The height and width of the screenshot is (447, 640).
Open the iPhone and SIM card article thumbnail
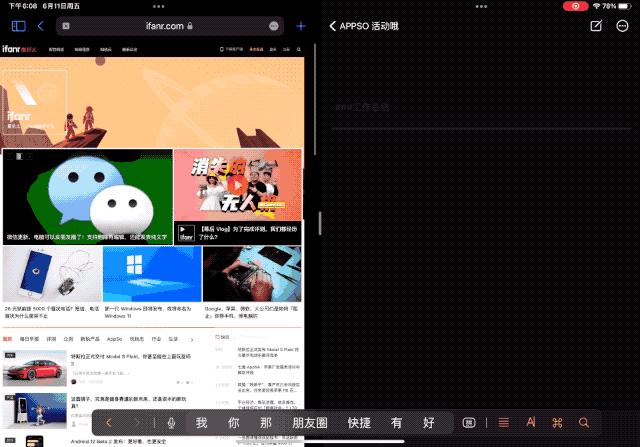(x=52, y=274)
